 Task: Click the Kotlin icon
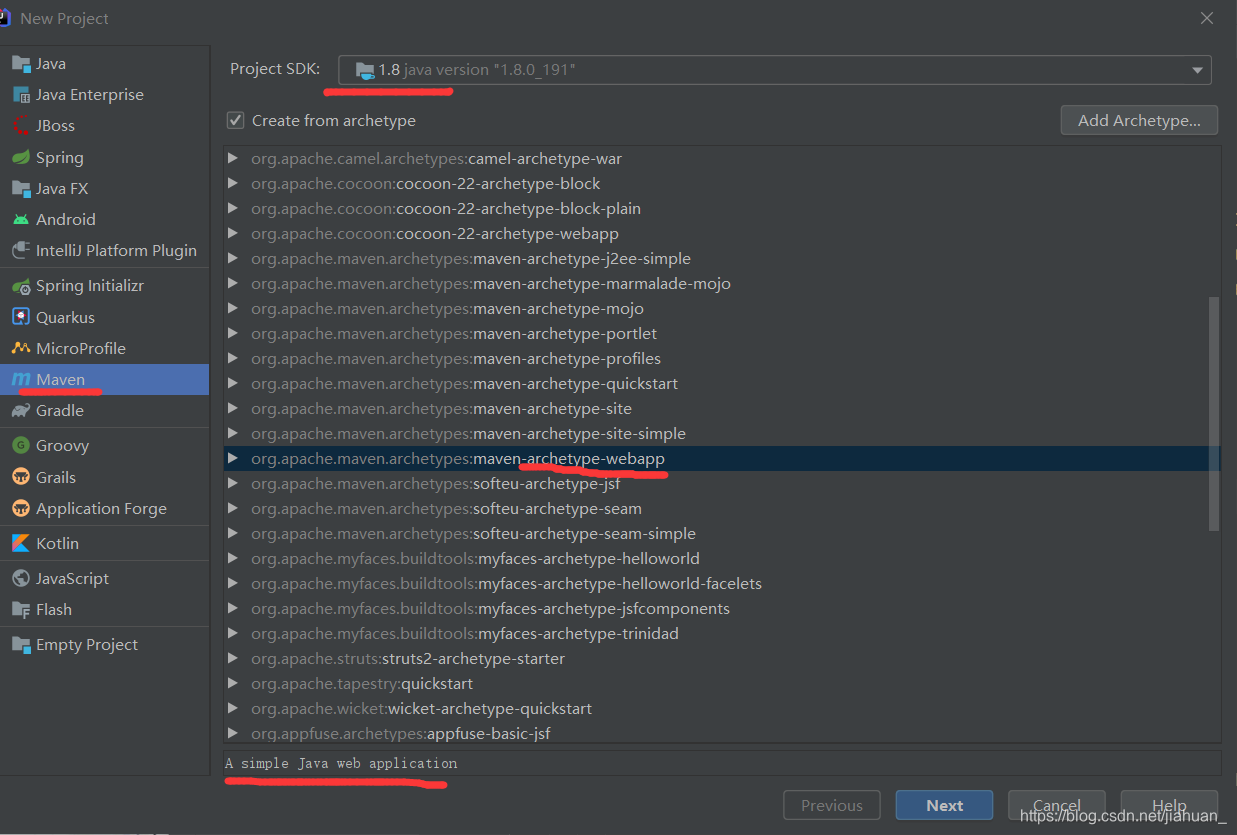pos(21,544)
